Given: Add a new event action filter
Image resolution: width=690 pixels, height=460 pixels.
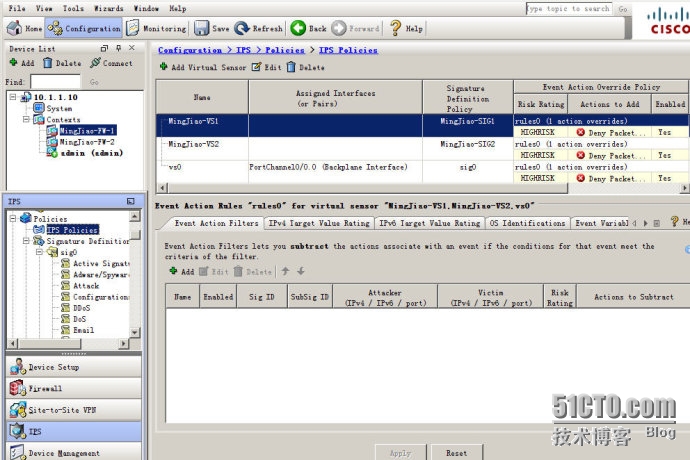Looking at the screenshot, I should click(x=182, y=271).
